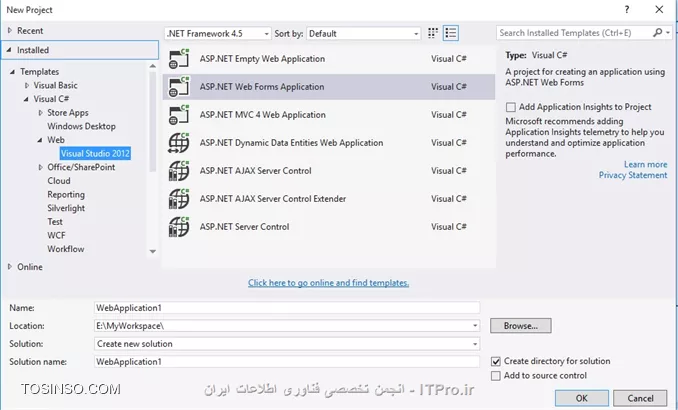Image resolution: width=678 pixels, height=410 pixels.
Task: Click the AJAX Server Control Extender icon
Action: [179, 199]
